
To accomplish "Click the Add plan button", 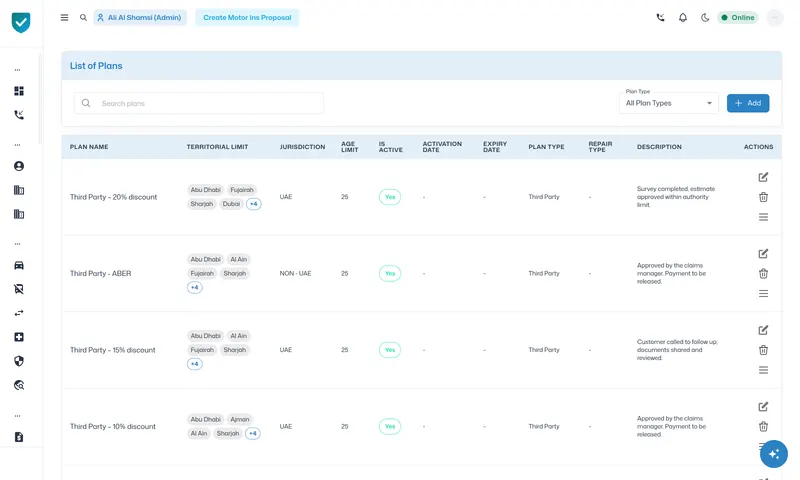I will (748, 103).
